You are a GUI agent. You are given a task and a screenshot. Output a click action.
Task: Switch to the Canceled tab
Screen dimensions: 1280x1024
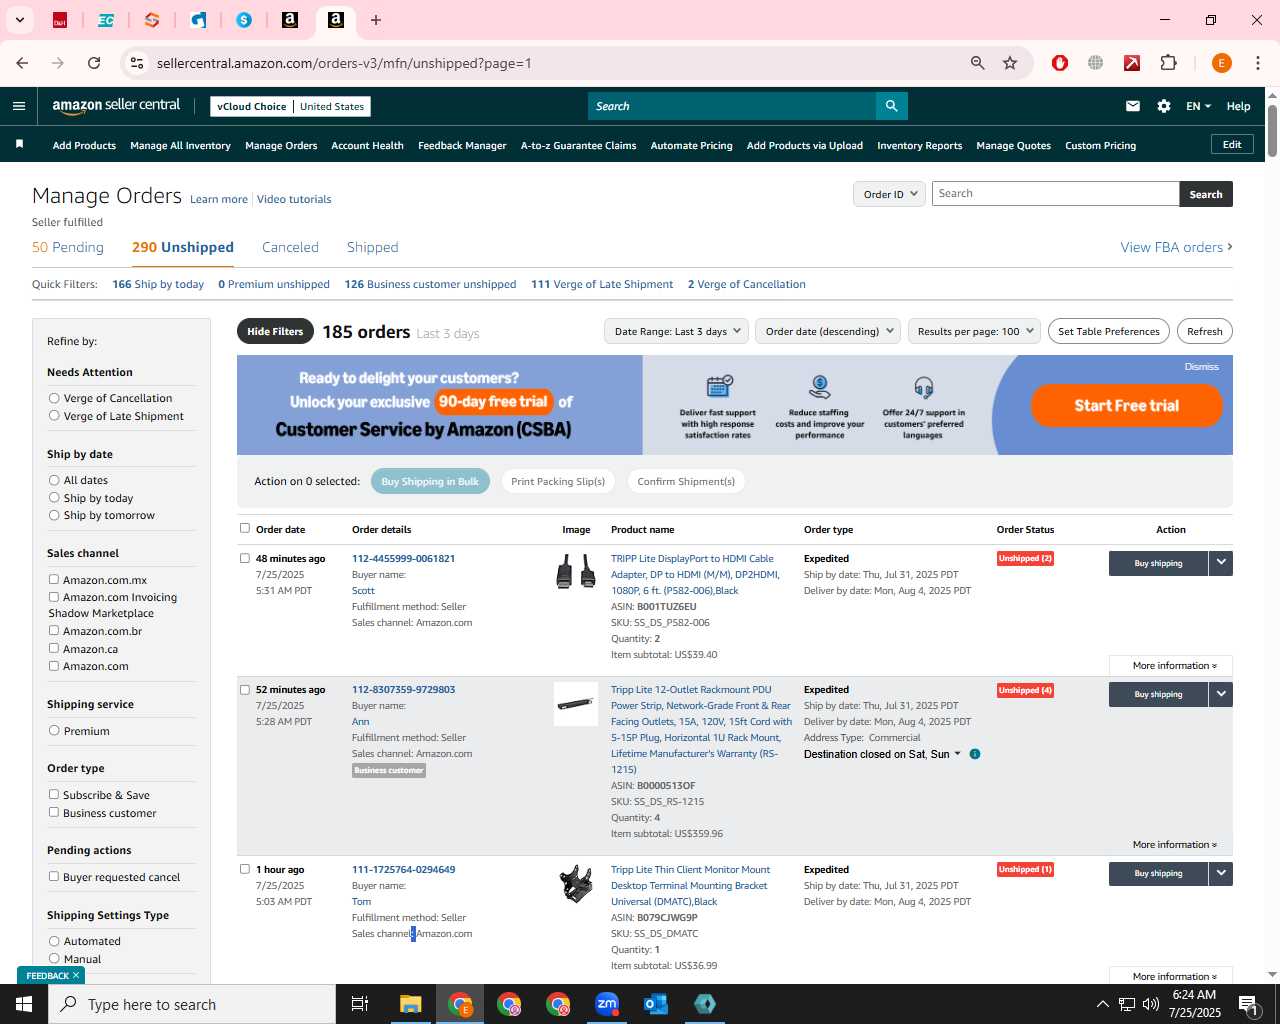click(x=290, y=247)
